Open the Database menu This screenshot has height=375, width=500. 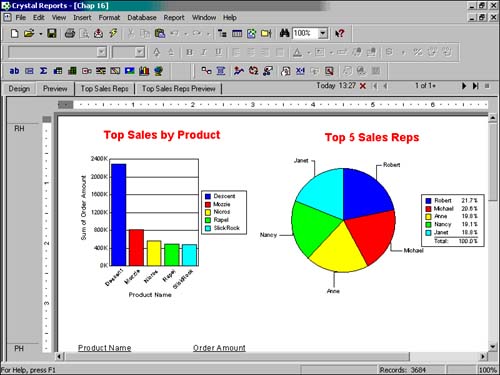tap(142, 17)
